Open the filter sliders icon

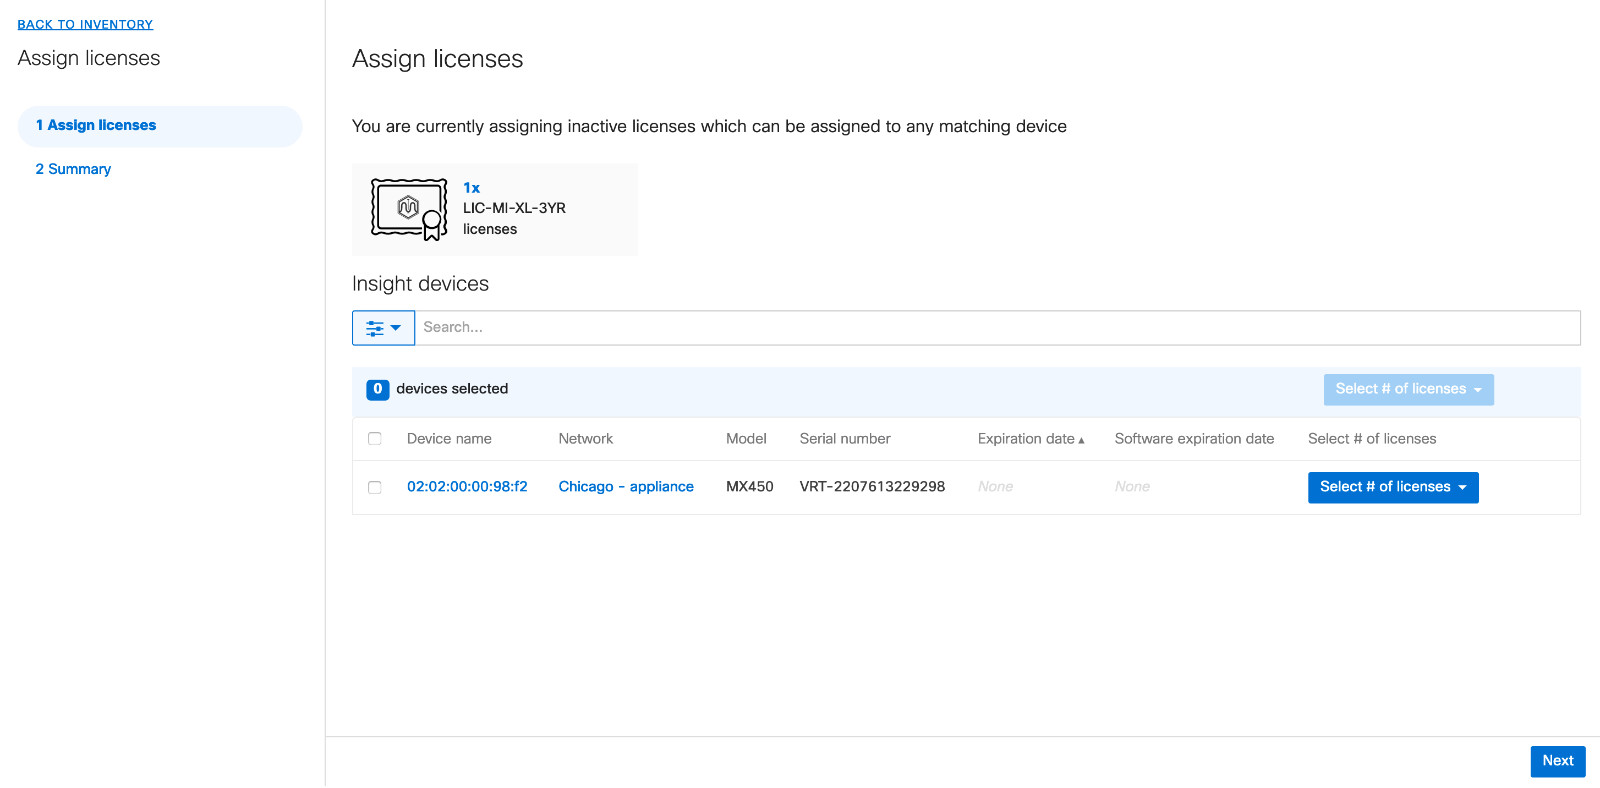pos(375,328)
